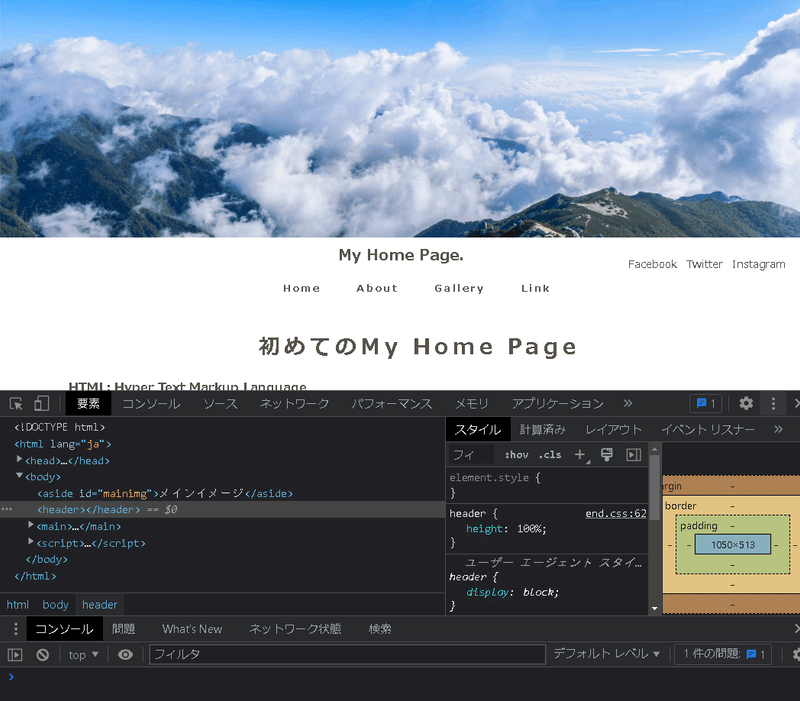Click the 1050×513 content box in box model
The image size is (800, 701).
(x=733, y=545)
